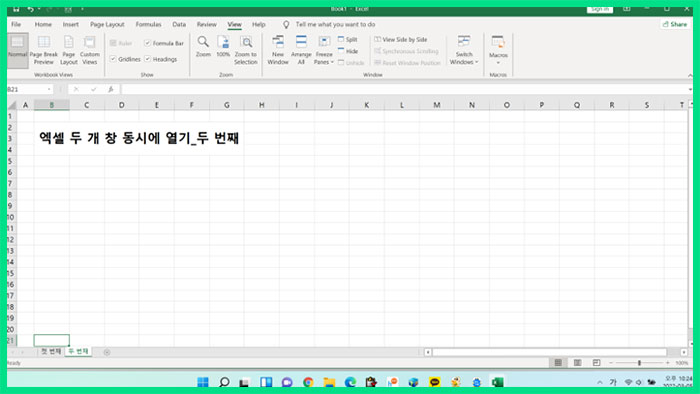Adjust the status bar zoom slider
700x394 pixels.
[x=639, y=363]
